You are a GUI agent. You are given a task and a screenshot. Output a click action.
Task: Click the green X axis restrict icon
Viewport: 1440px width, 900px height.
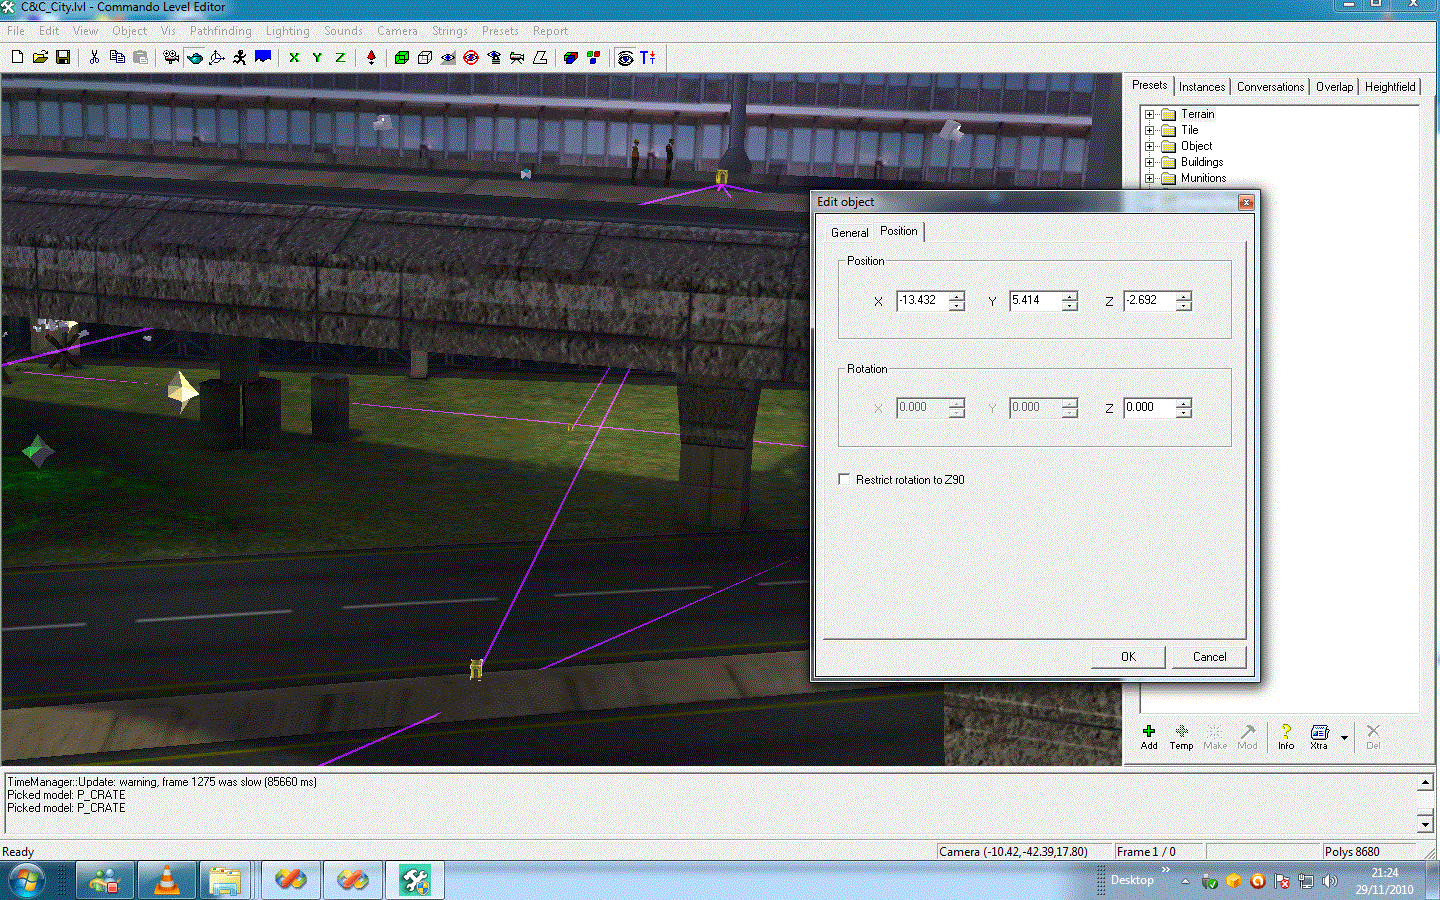(x=294, y=58)
